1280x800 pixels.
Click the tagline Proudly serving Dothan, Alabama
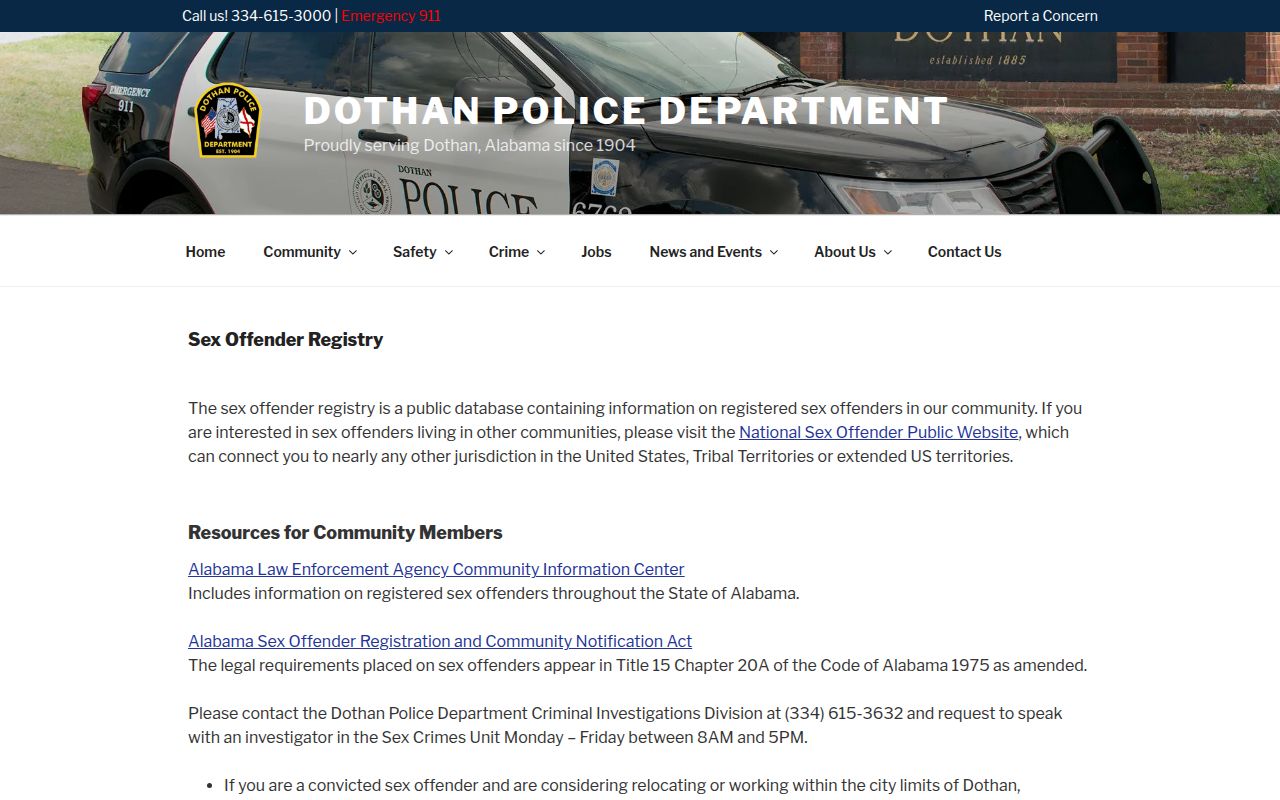pyautogui.click(x=469, y=145)
